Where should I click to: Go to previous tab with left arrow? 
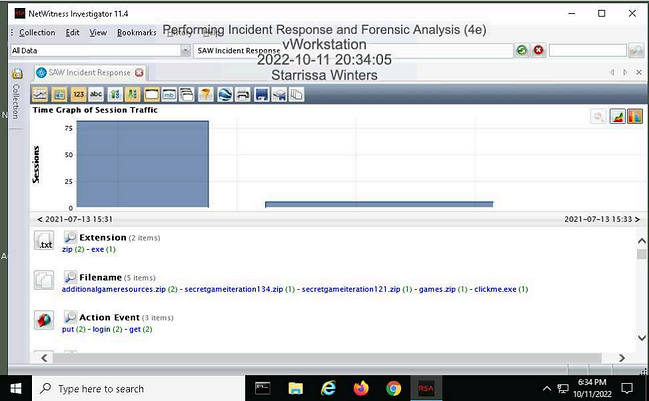[612, 72]
